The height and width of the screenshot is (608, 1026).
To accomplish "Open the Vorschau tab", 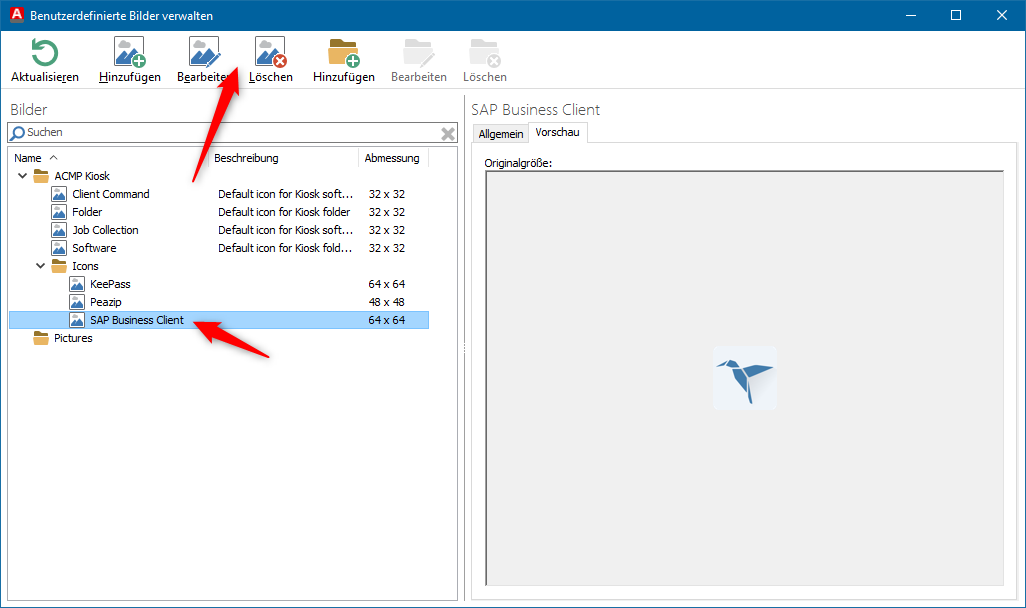I will (x=557, y=133).
